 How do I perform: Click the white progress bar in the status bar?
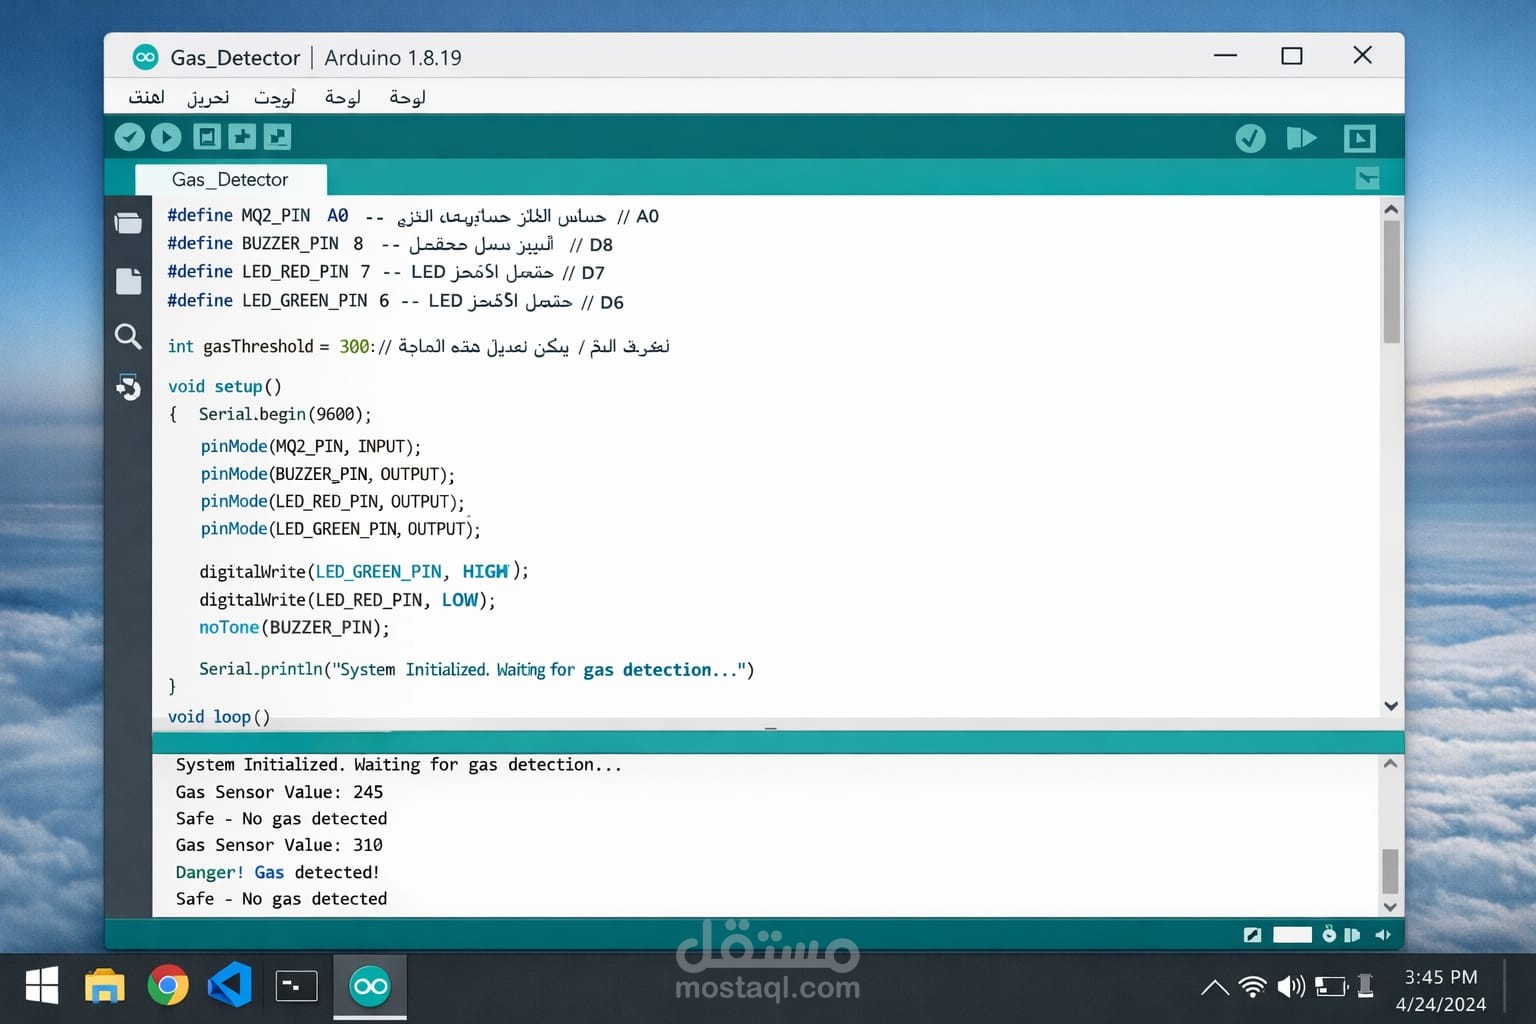(1292, 935)
